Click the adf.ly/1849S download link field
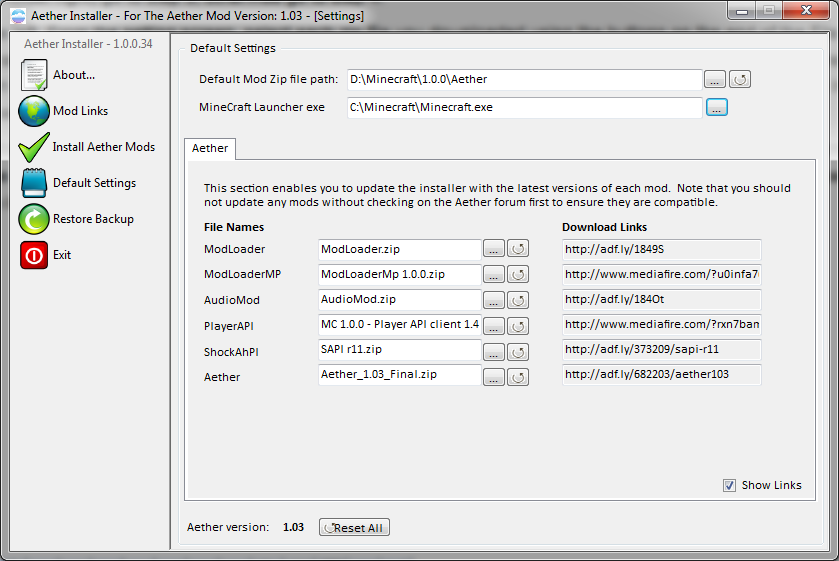 tap(662, 249)
